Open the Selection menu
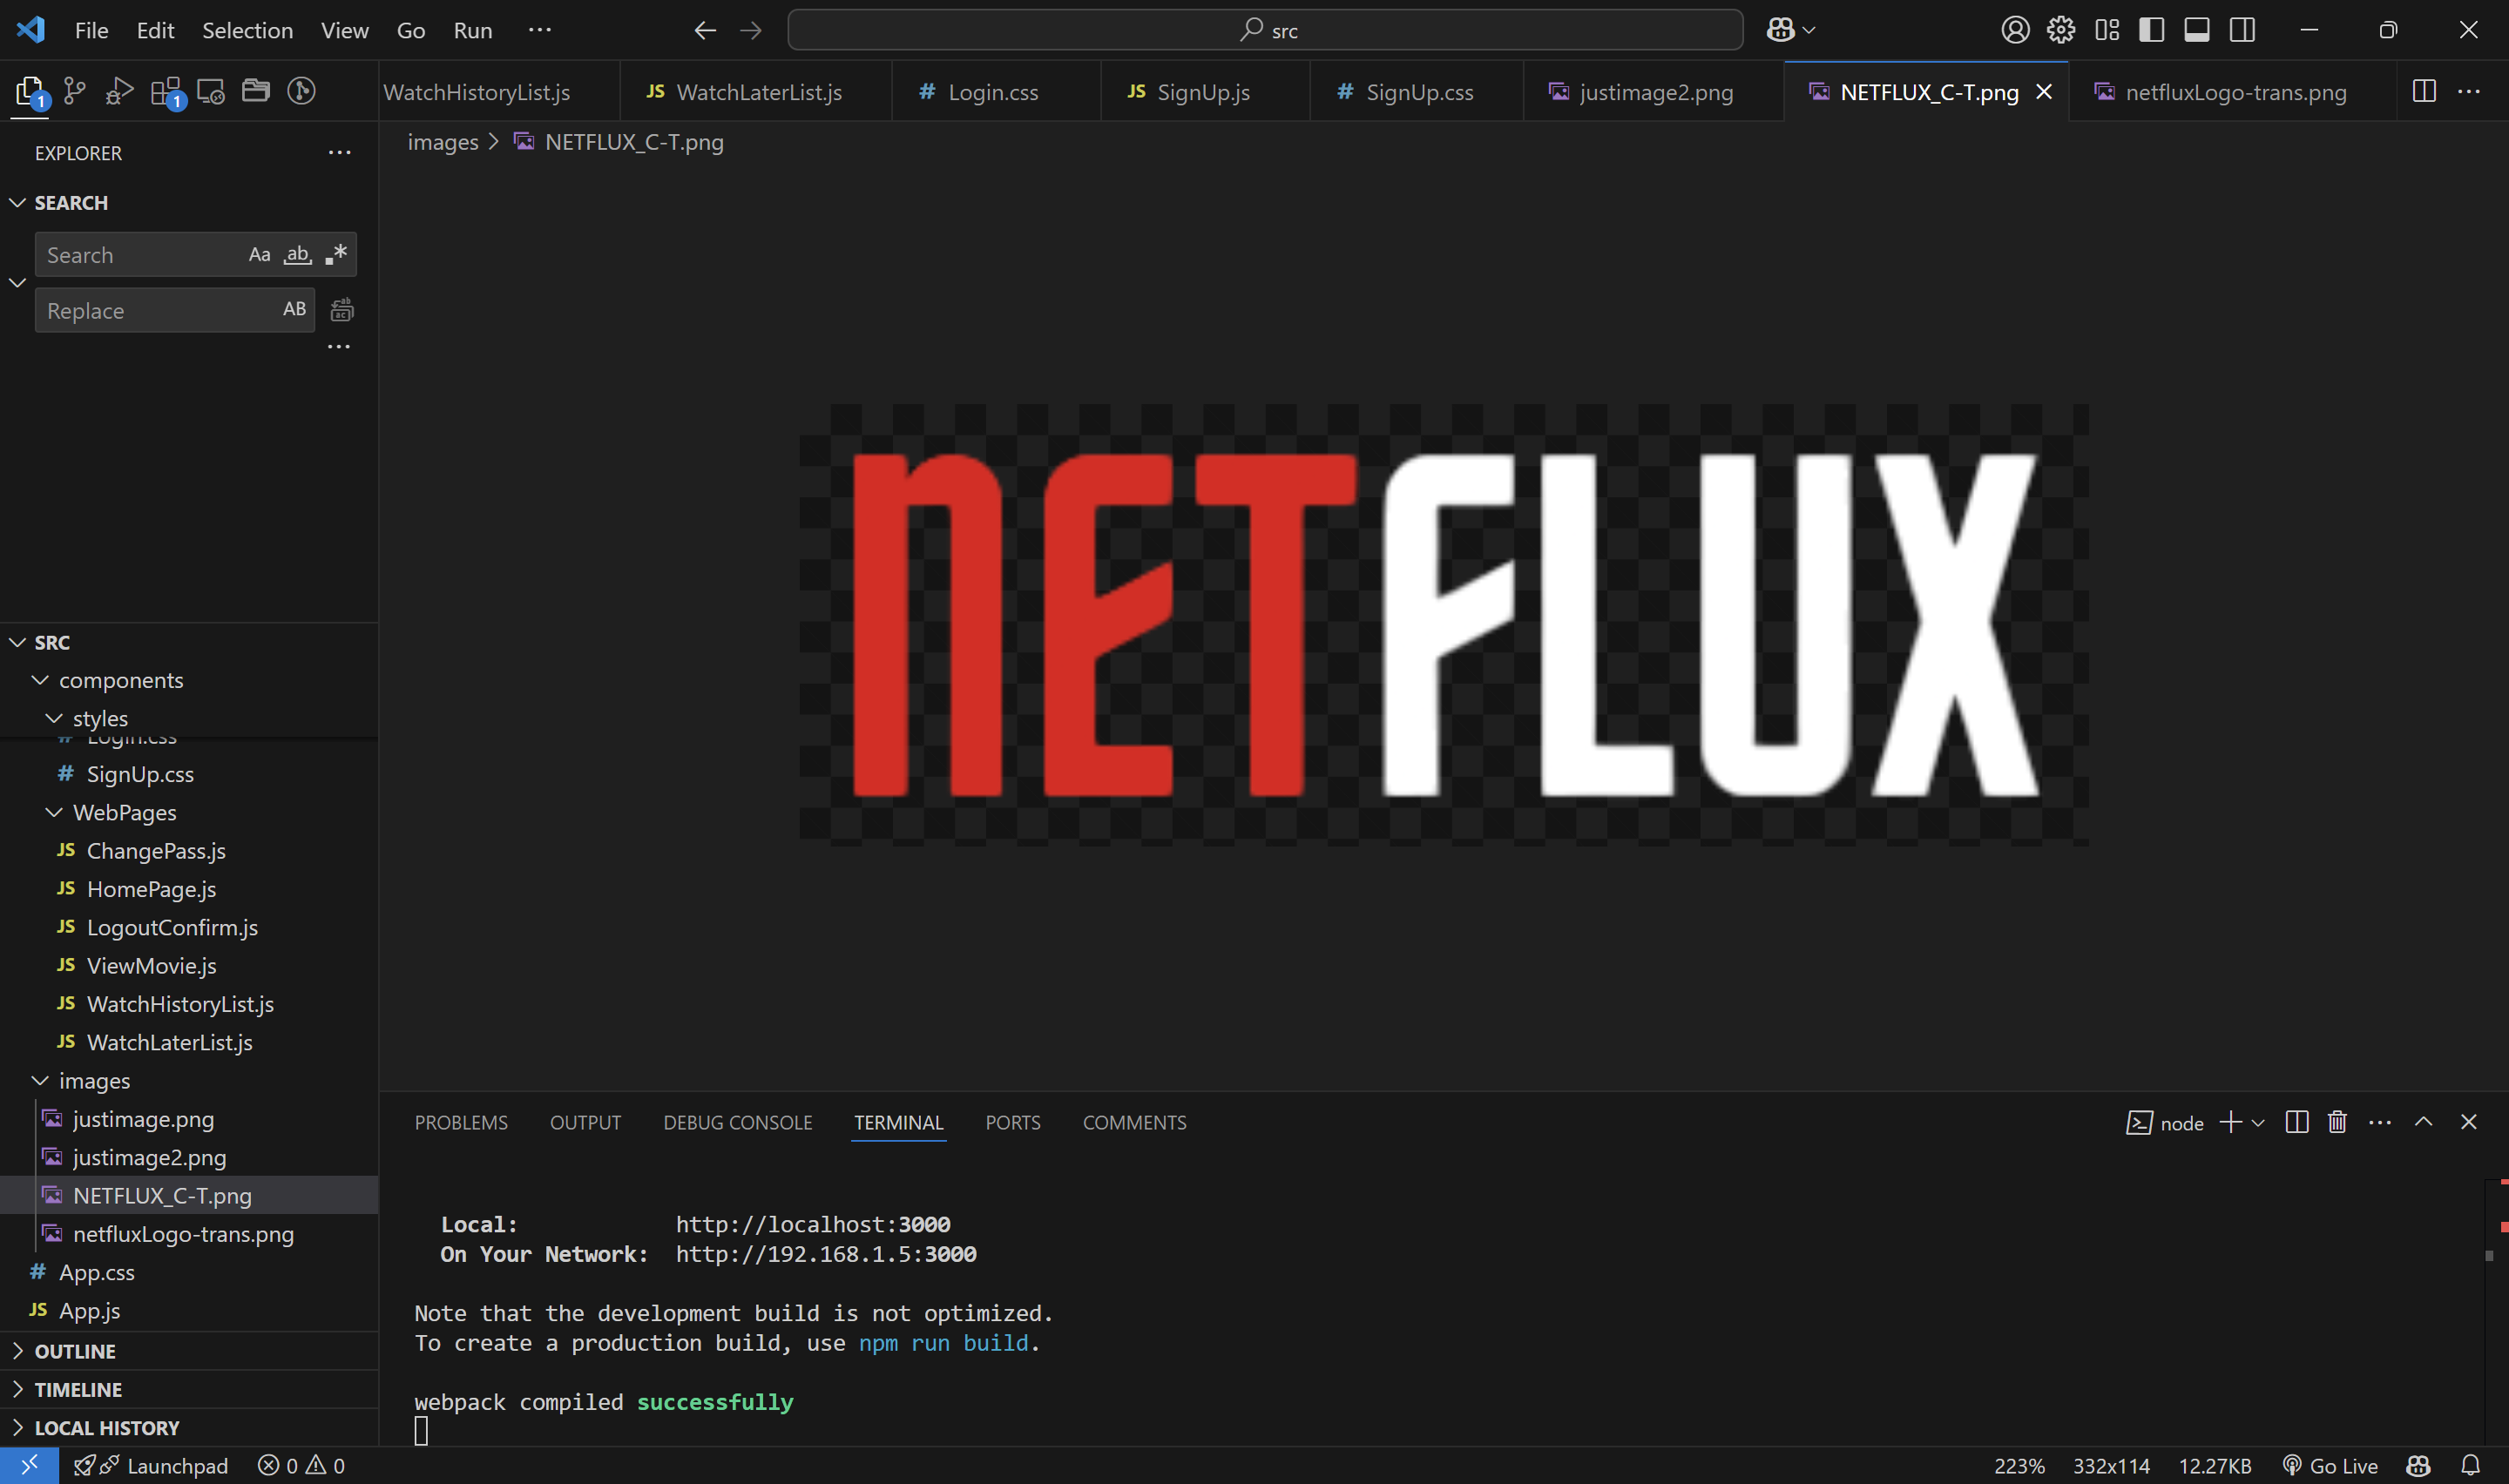 (x=247, y=30)
